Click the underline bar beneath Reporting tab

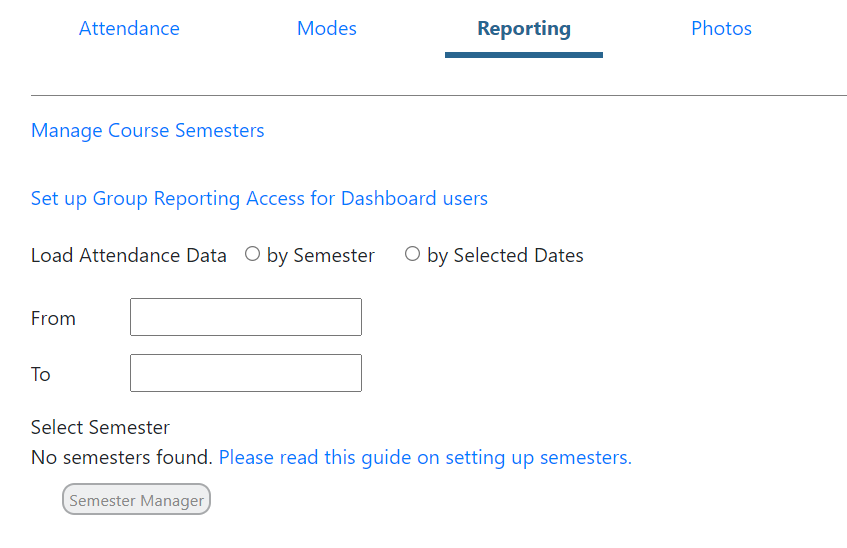click(524, 55)
